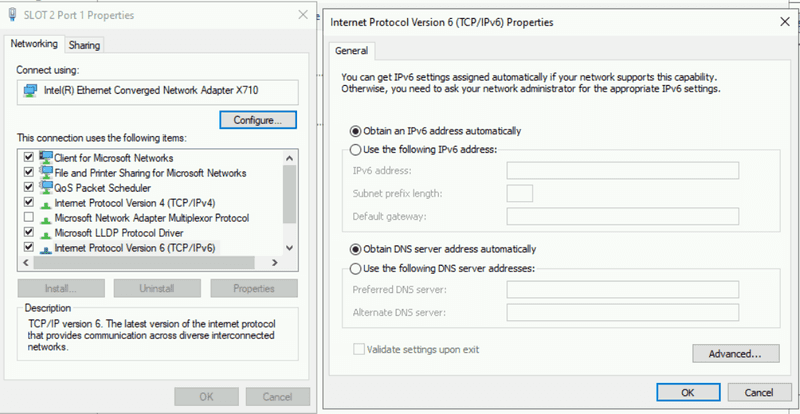Choose Use the following IPv6 address
This screenshot has height=414, width=800.
click(x=355, y=150)
